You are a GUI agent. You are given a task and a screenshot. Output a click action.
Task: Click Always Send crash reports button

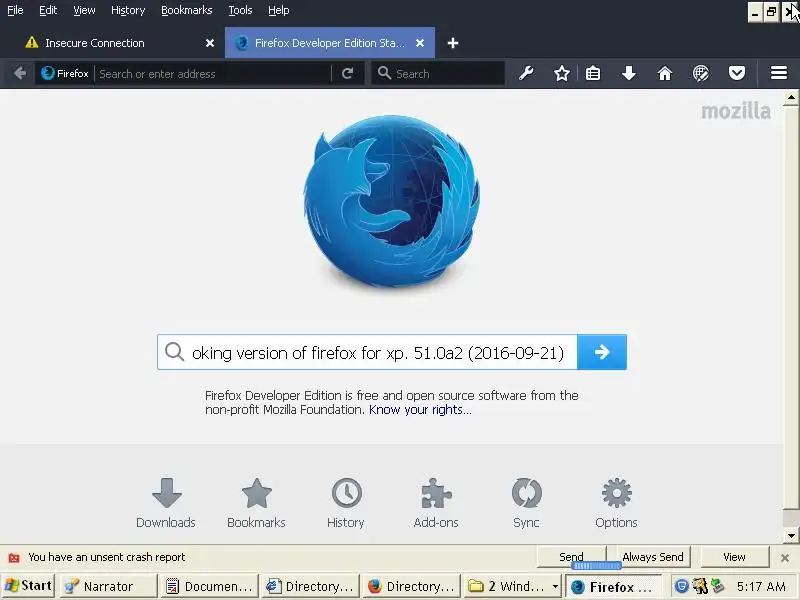[x=653, y=557]
